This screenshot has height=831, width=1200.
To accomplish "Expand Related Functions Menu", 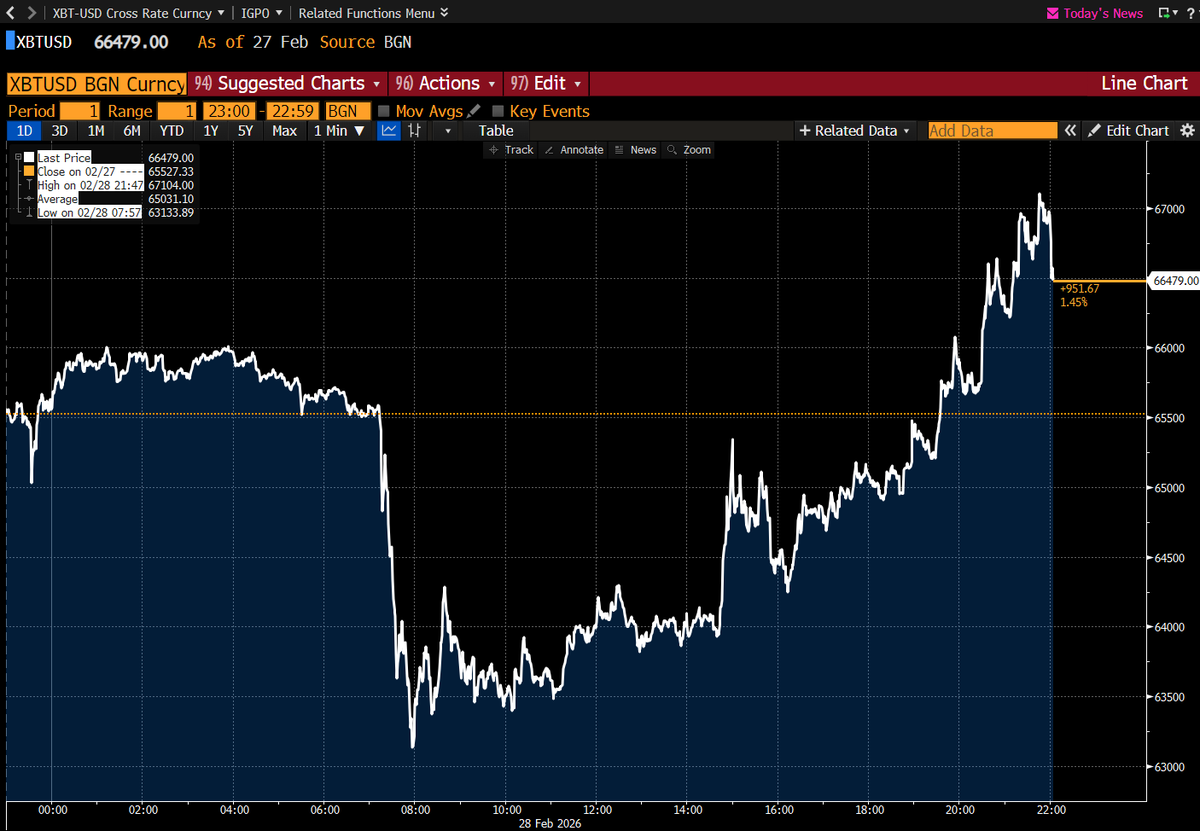I will [373, 13].
